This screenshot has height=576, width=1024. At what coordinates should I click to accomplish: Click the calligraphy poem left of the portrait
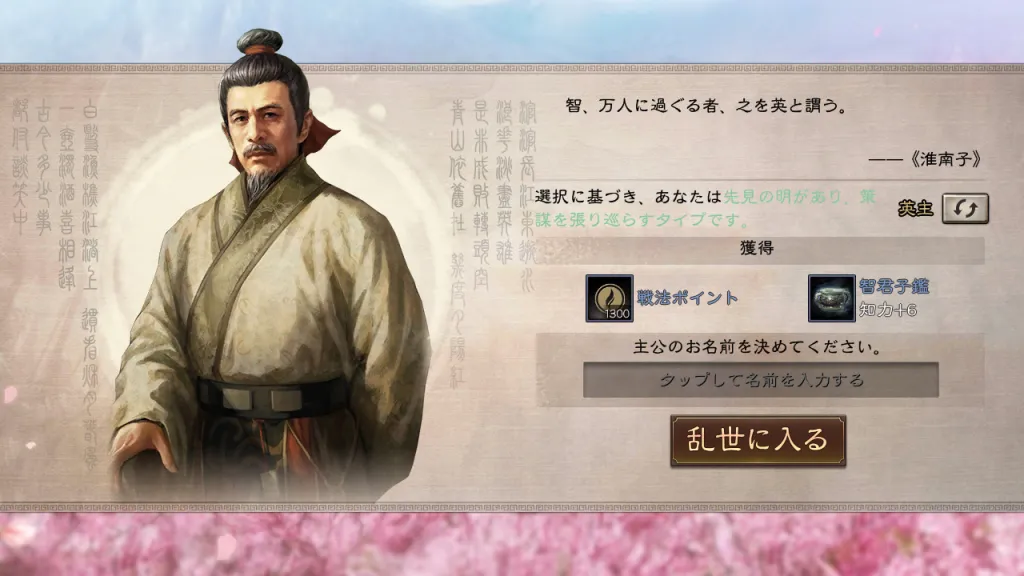click(x=57, y=196)
